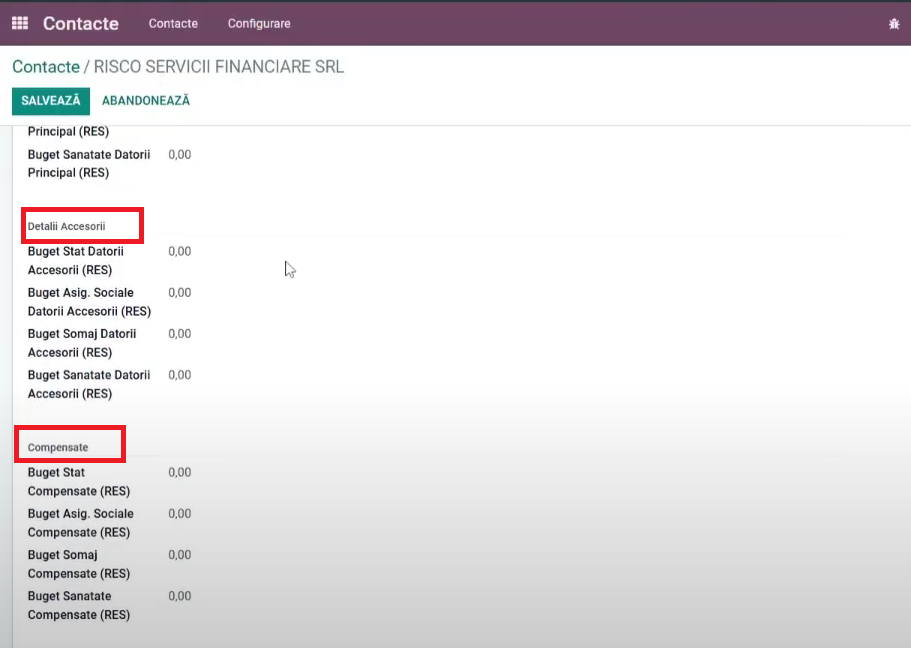Select the Buget Somaj Compensate value
911x648 pixels.
(x=180, y=554)
